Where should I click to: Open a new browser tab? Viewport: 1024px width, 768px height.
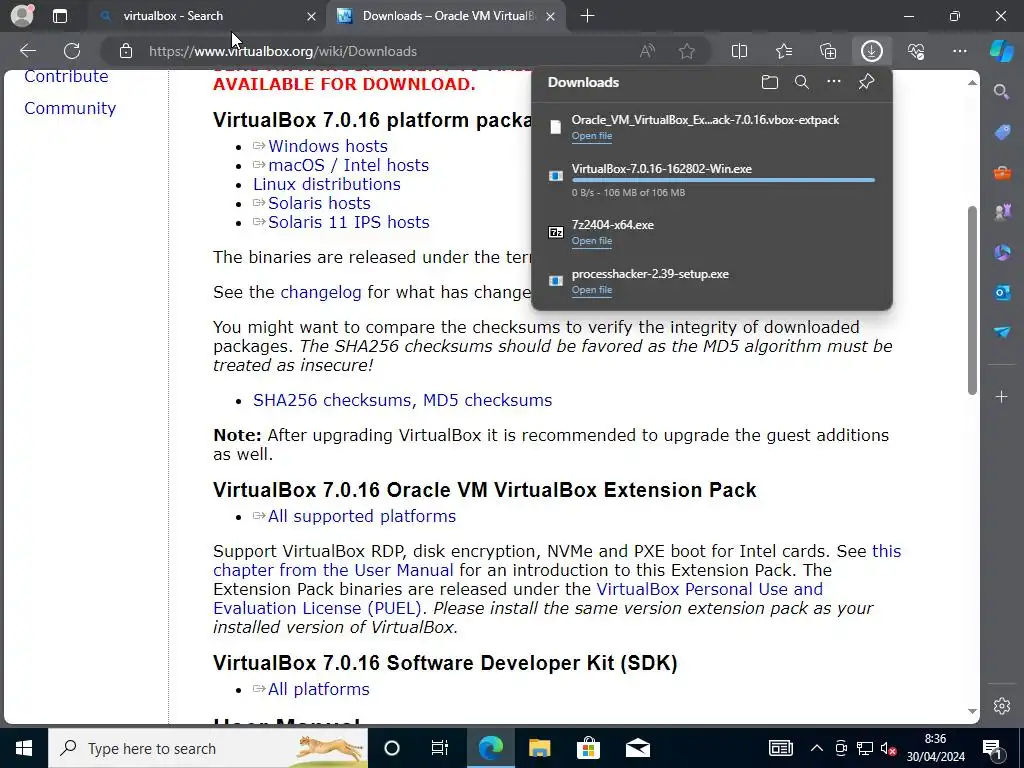coord(587,16)
